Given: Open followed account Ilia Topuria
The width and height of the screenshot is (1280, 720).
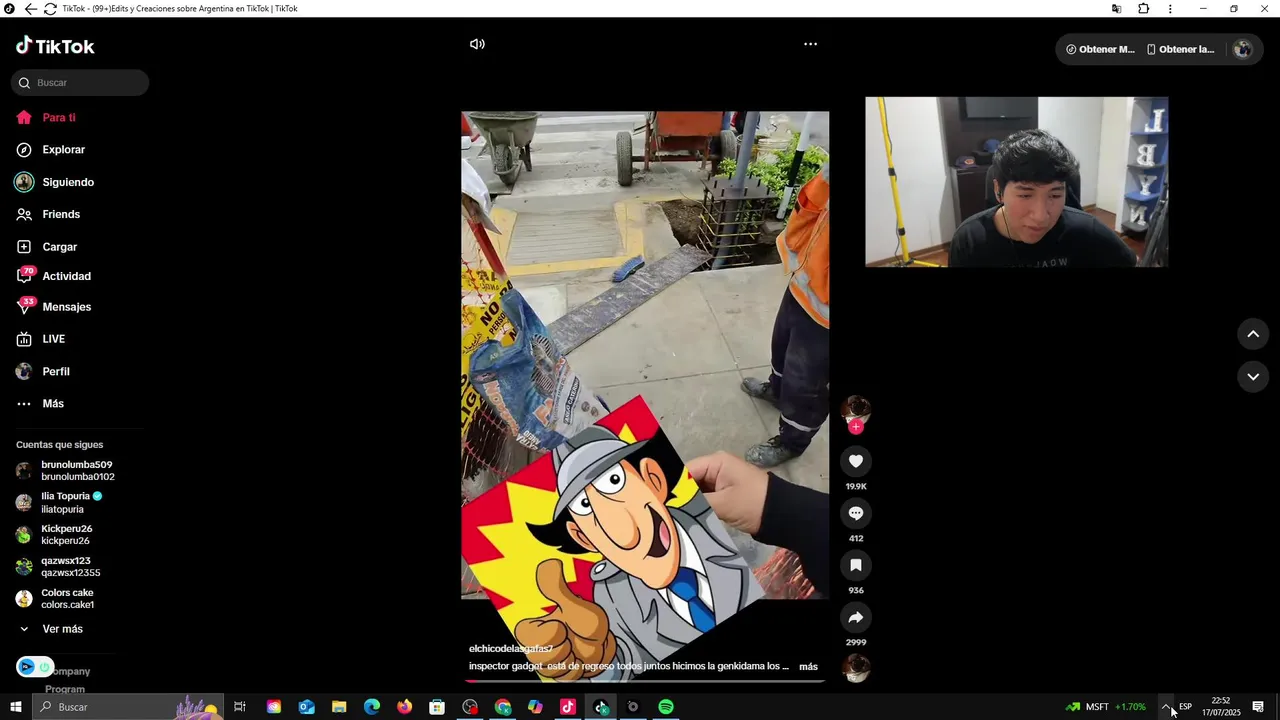Looking at the screenshot, I should (60, 502).
